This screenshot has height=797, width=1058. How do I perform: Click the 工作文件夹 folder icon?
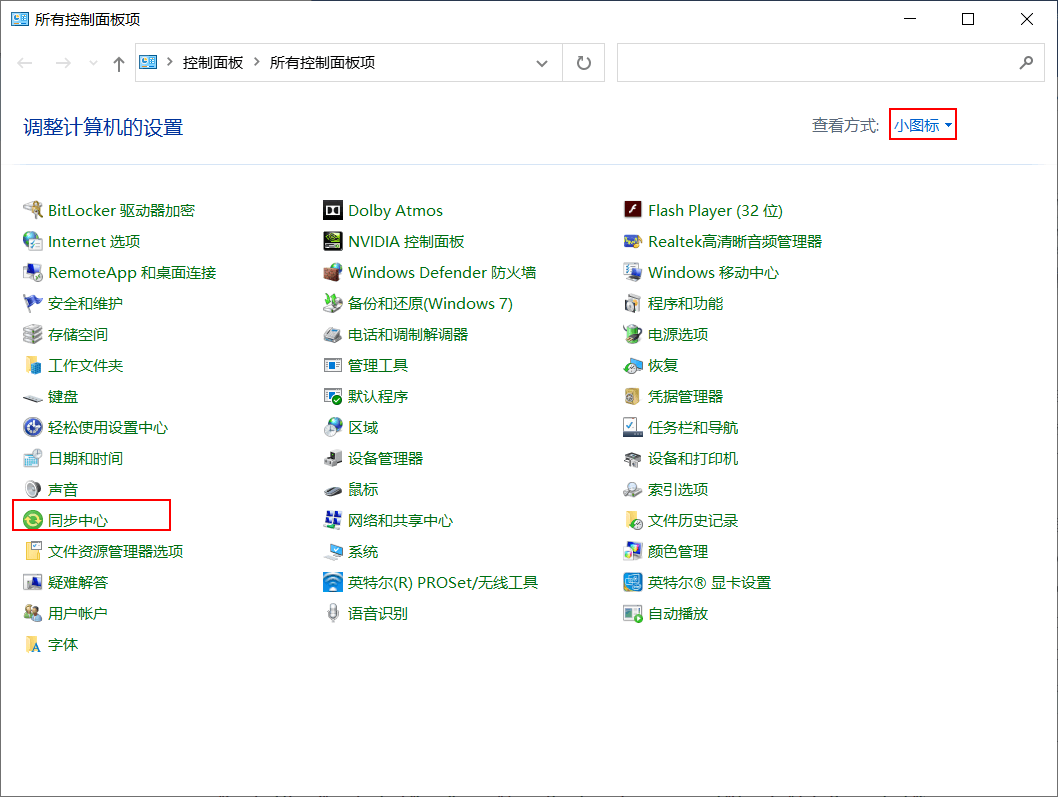point(32,365)
